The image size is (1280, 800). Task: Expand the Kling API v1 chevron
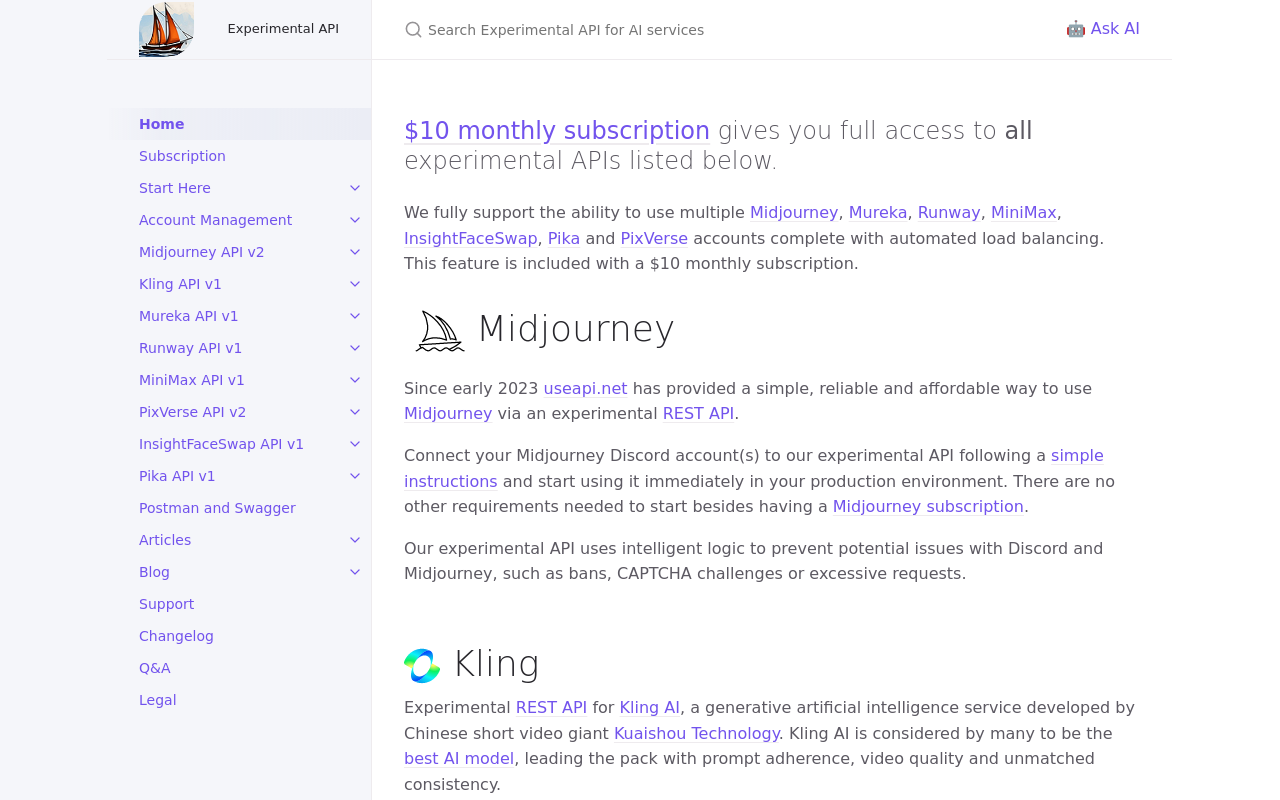click(355, 284)
